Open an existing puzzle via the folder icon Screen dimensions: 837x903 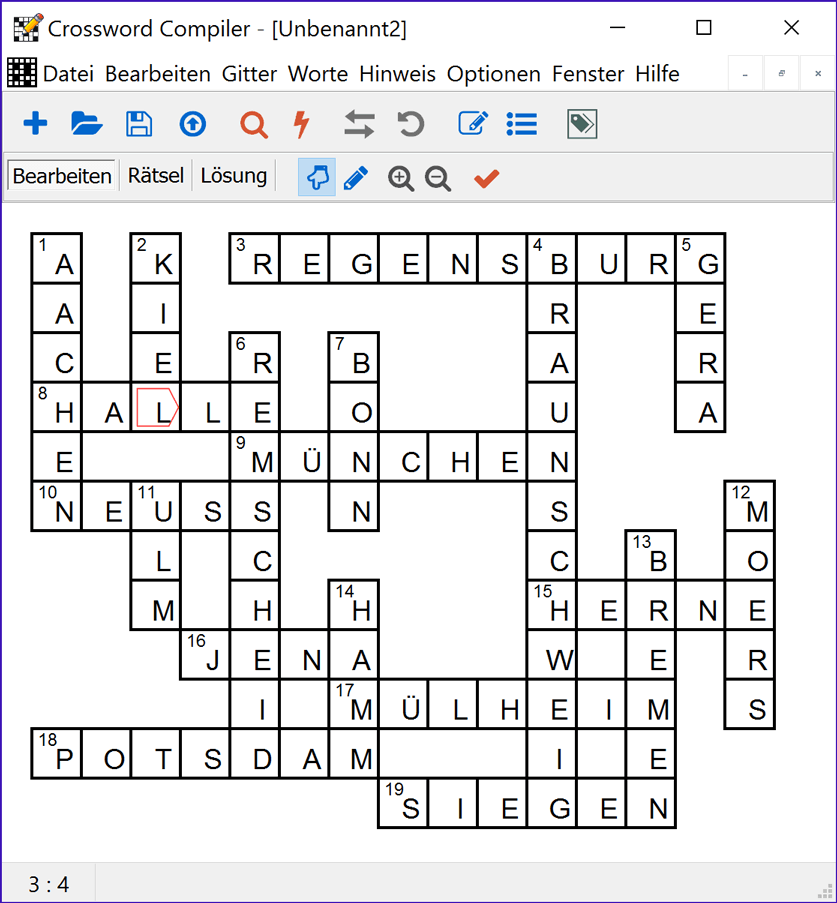[x=86, y=123]
